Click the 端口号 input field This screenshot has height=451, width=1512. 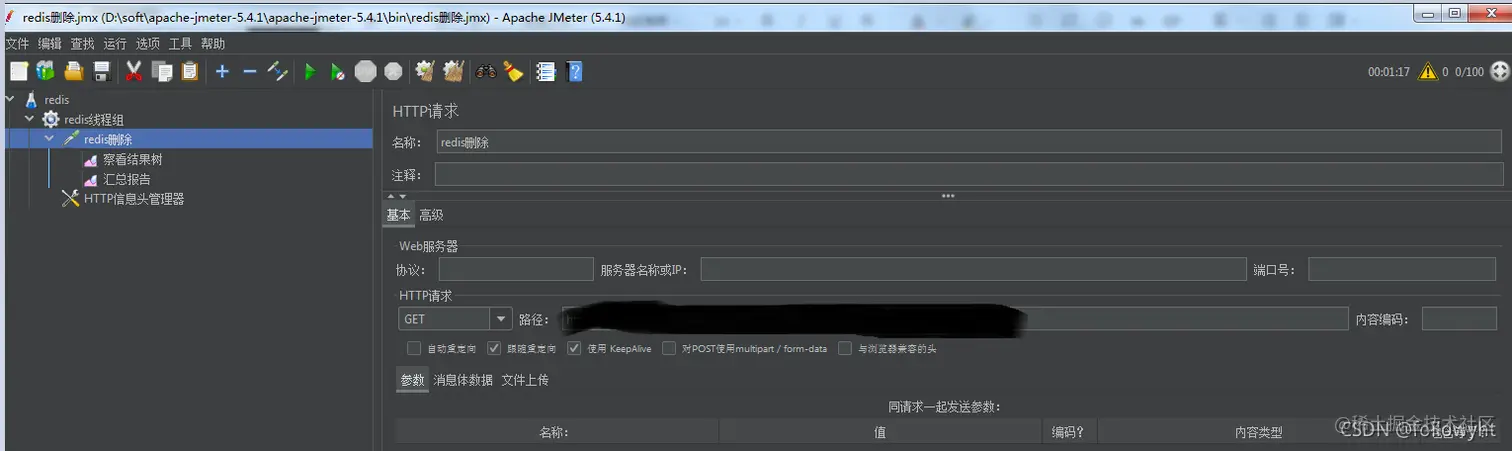pyautogui.click(x=1401, y=270)
